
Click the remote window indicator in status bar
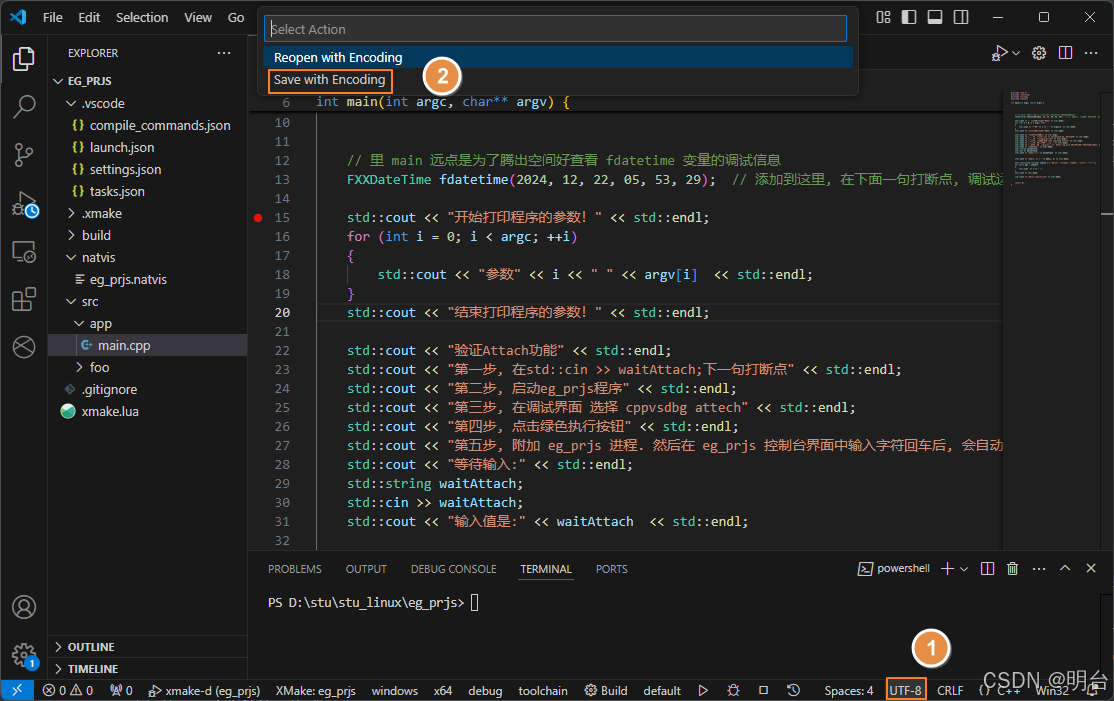tap(17, 690)
